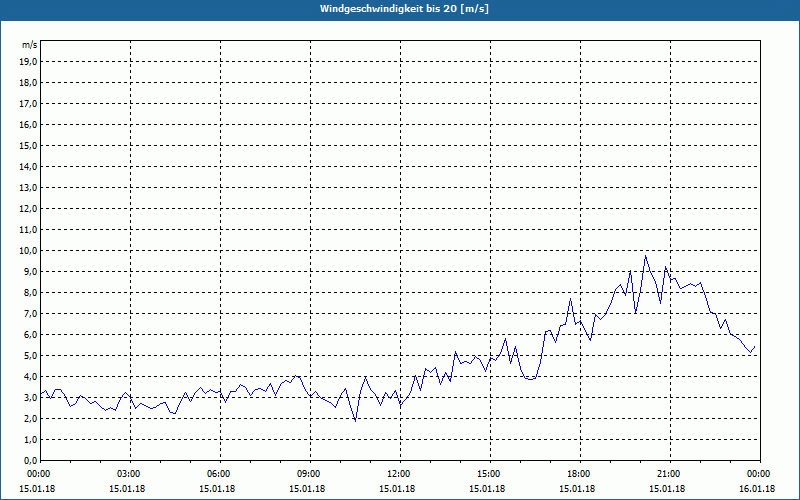This screenshot has height=500, width=800.
Task: Select the 12,0 value on the y-axis
Action: (28, 209)
